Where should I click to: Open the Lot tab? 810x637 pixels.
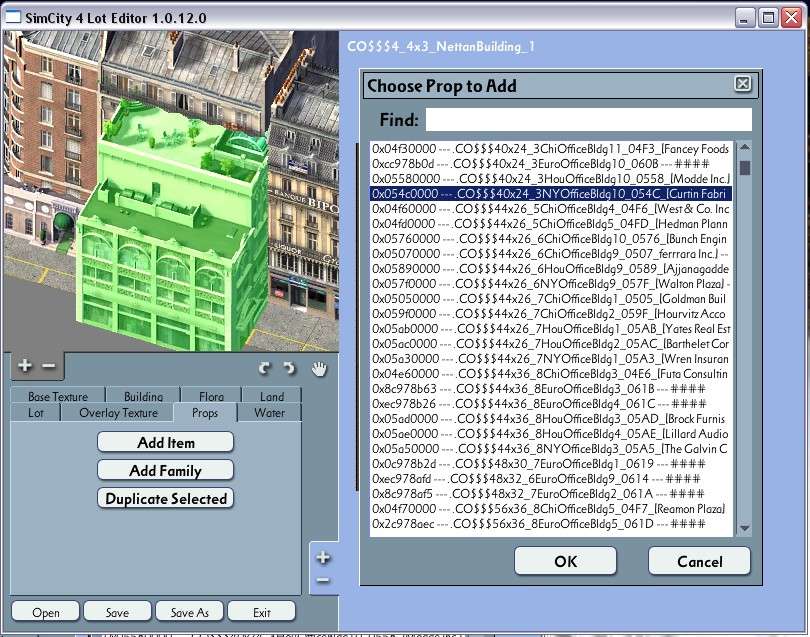[x=36, y=413]
